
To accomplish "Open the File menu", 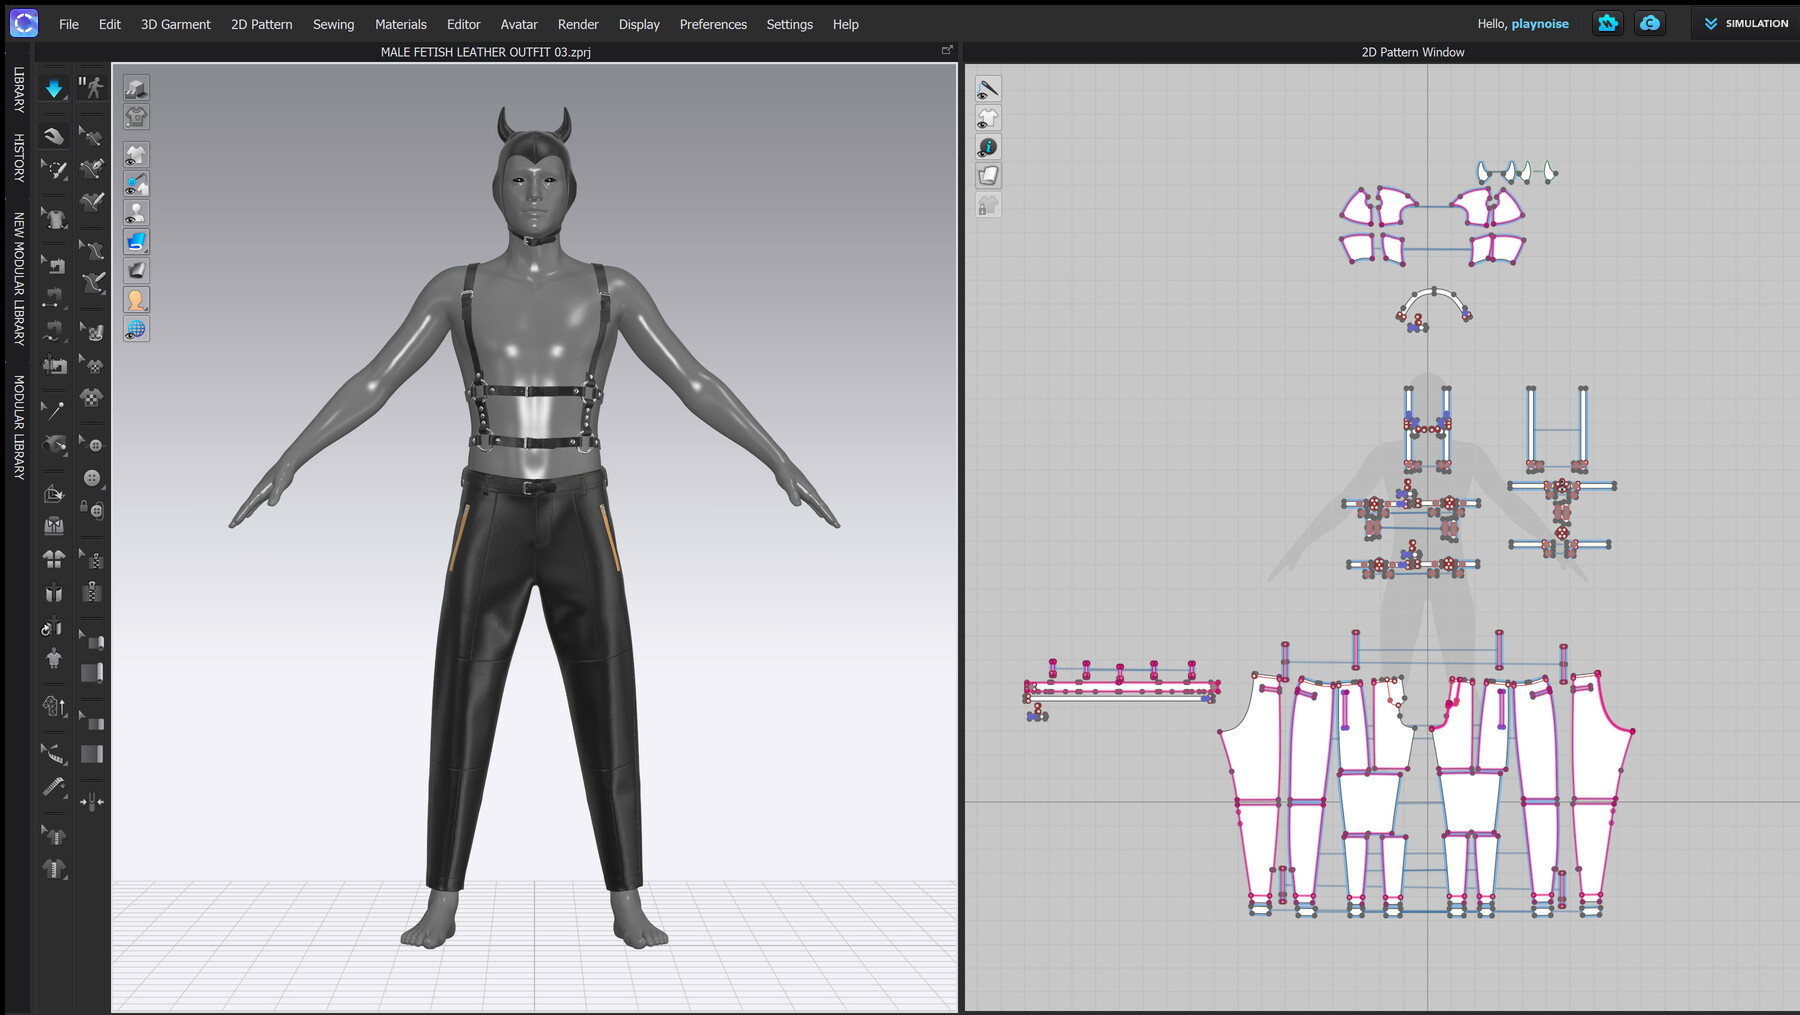I will pyautogui.click(x=69, y=24).
